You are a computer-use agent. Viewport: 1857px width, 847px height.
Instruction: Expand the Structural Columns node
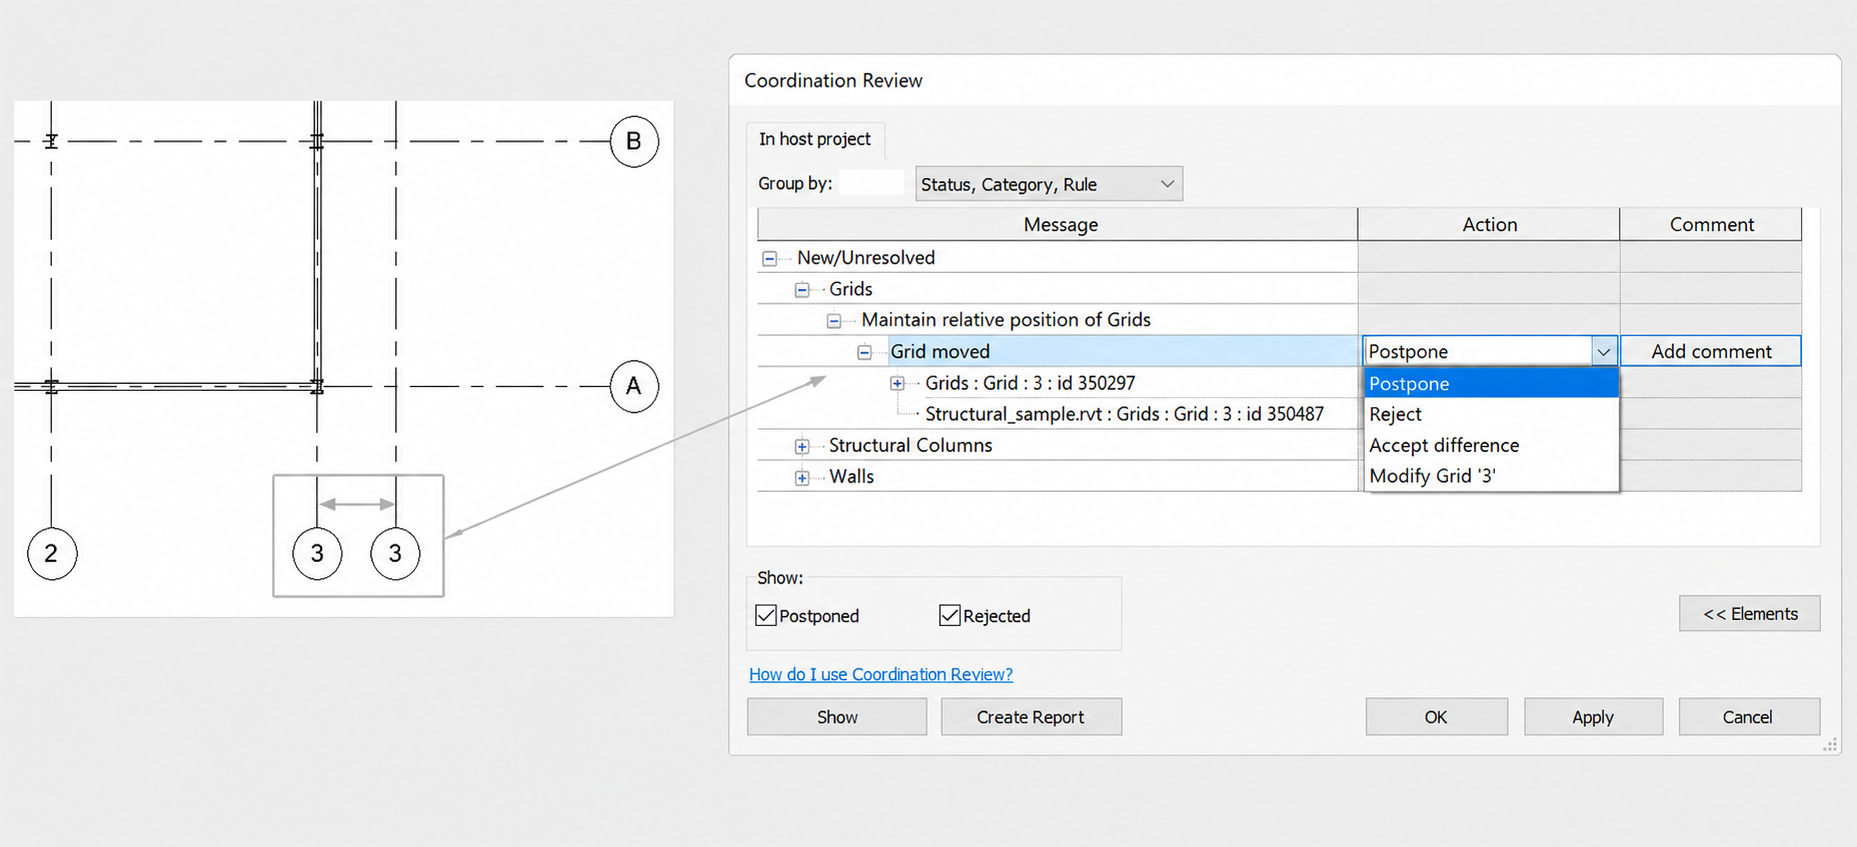802,446
